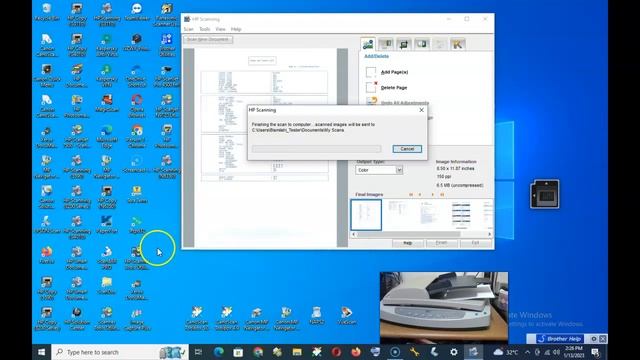640x360 pixels.
Task: Open the Tools menu in HP Scanning
Action: click(x=204, y=29)
